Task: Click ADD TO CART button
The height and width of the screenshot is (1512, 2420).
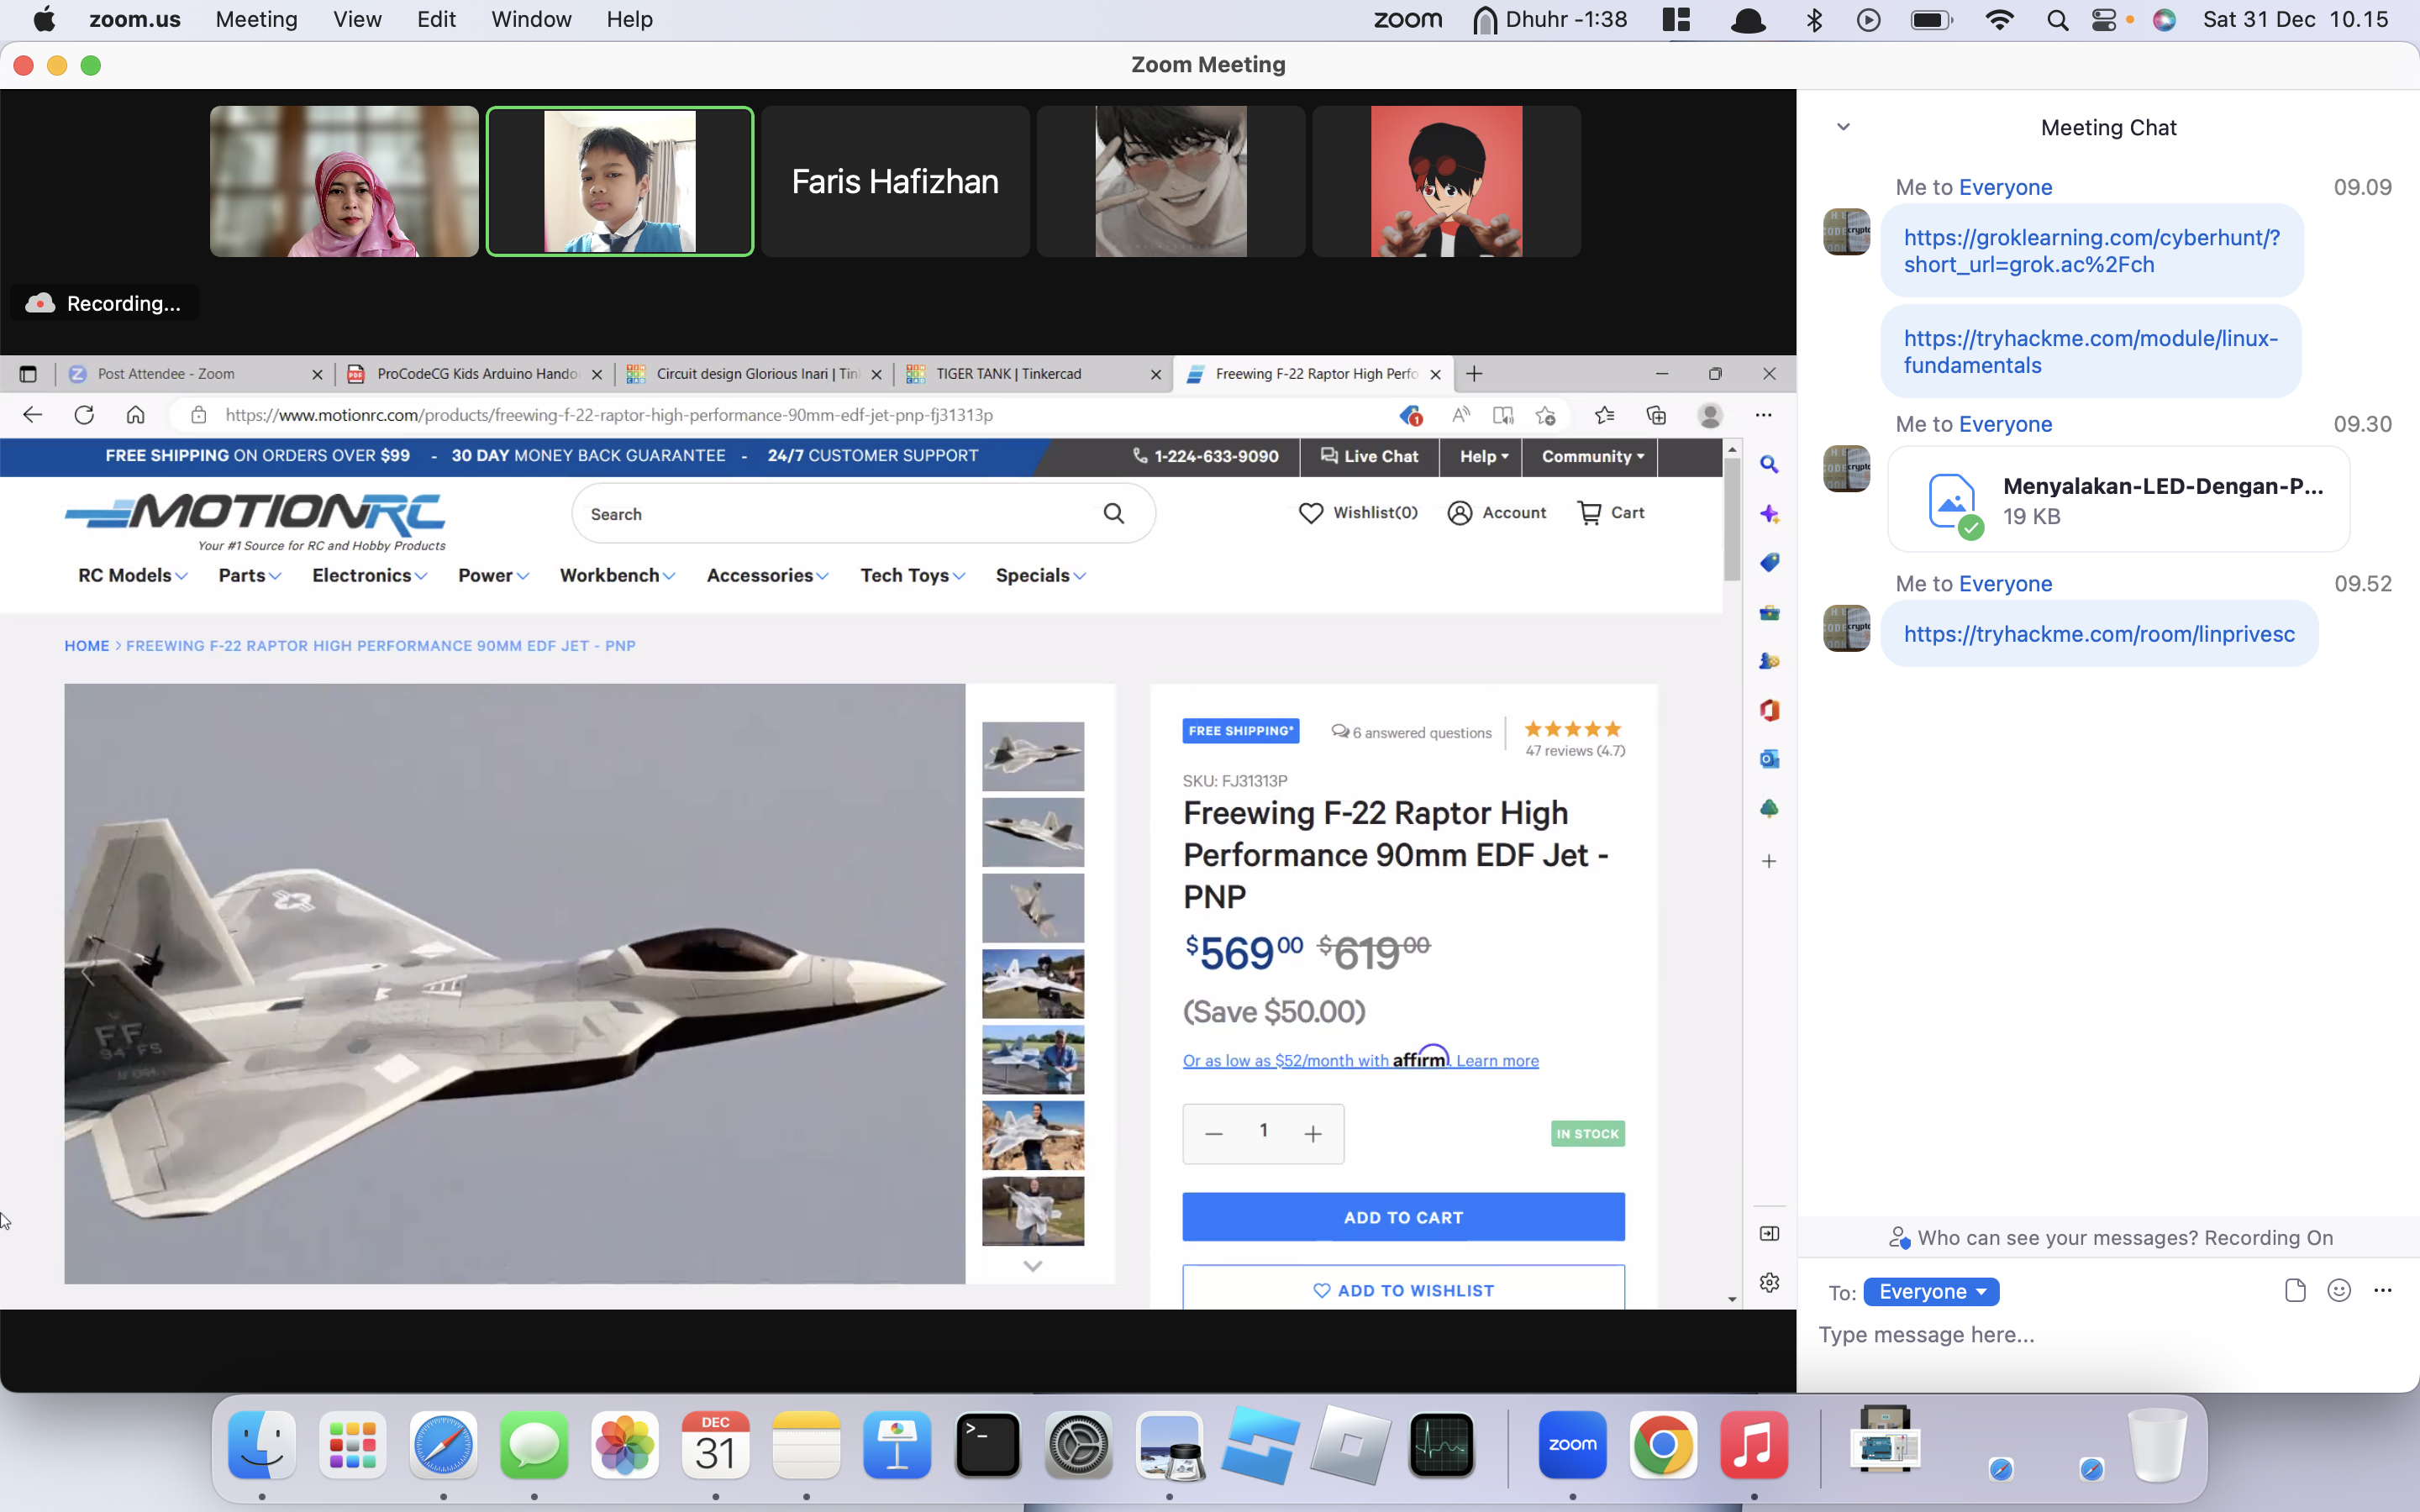Action: pos(1403,1217)
